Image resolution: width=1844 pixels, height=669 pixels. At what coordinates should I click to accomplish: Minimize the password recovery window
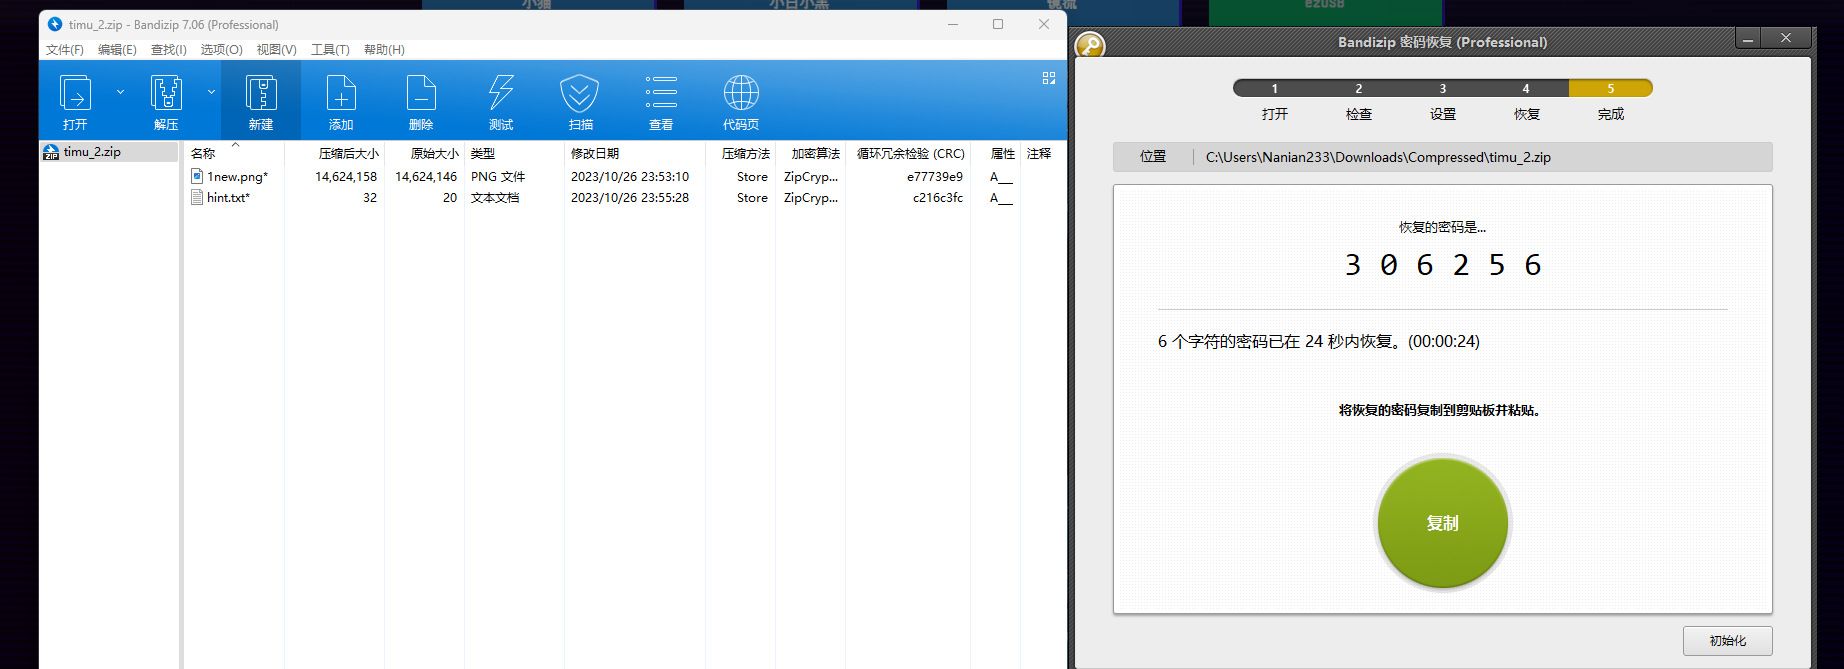(1748, 39)
